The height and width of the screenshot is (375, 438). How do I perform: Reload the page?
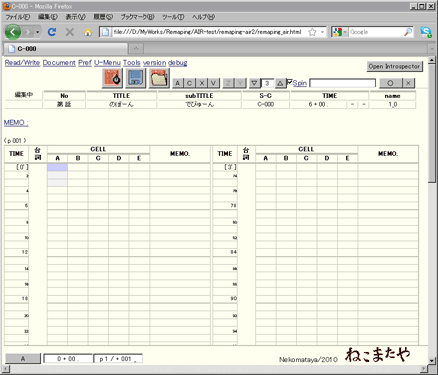pyautogui.click(x=52, y=32)
